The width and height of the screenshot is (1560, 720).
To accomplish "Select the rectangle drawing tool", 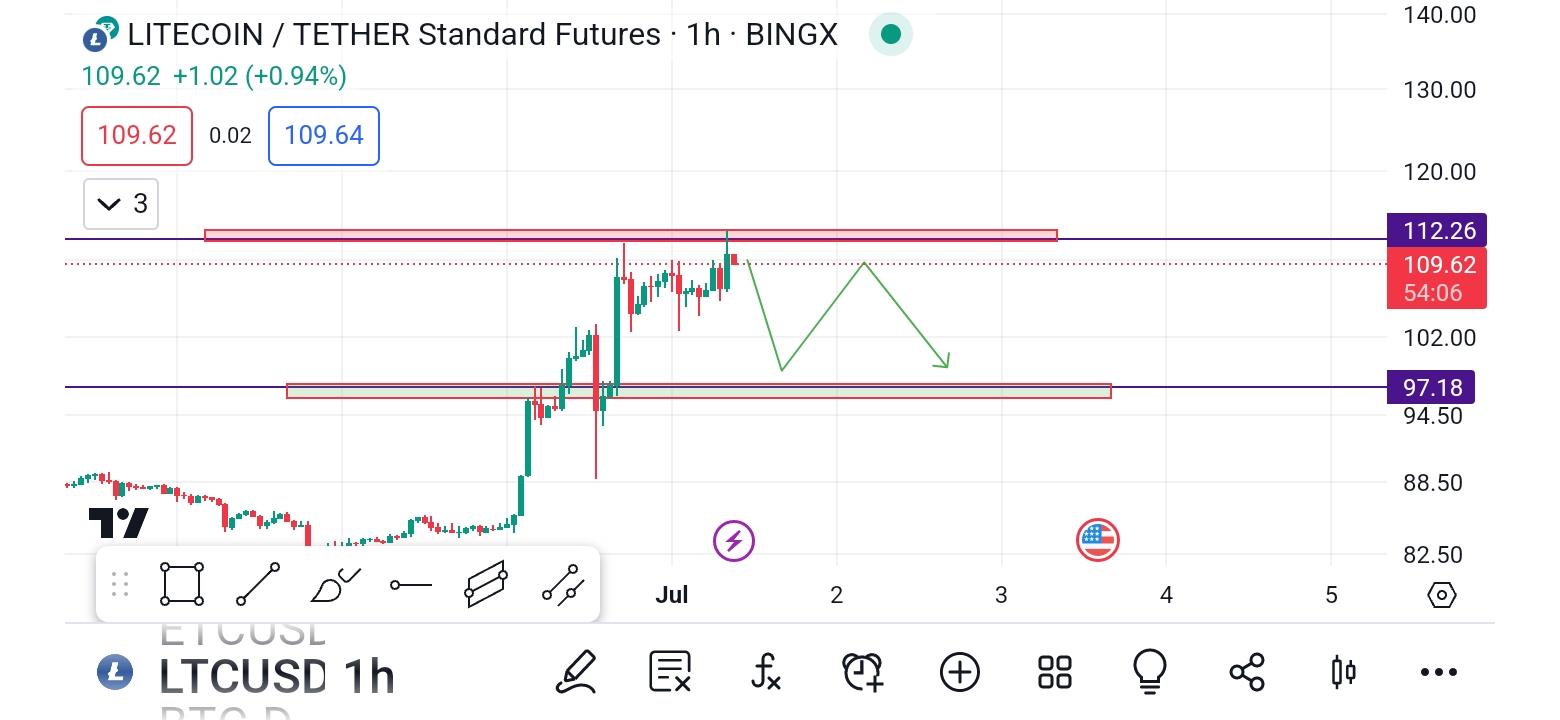I will click(182, 585).
